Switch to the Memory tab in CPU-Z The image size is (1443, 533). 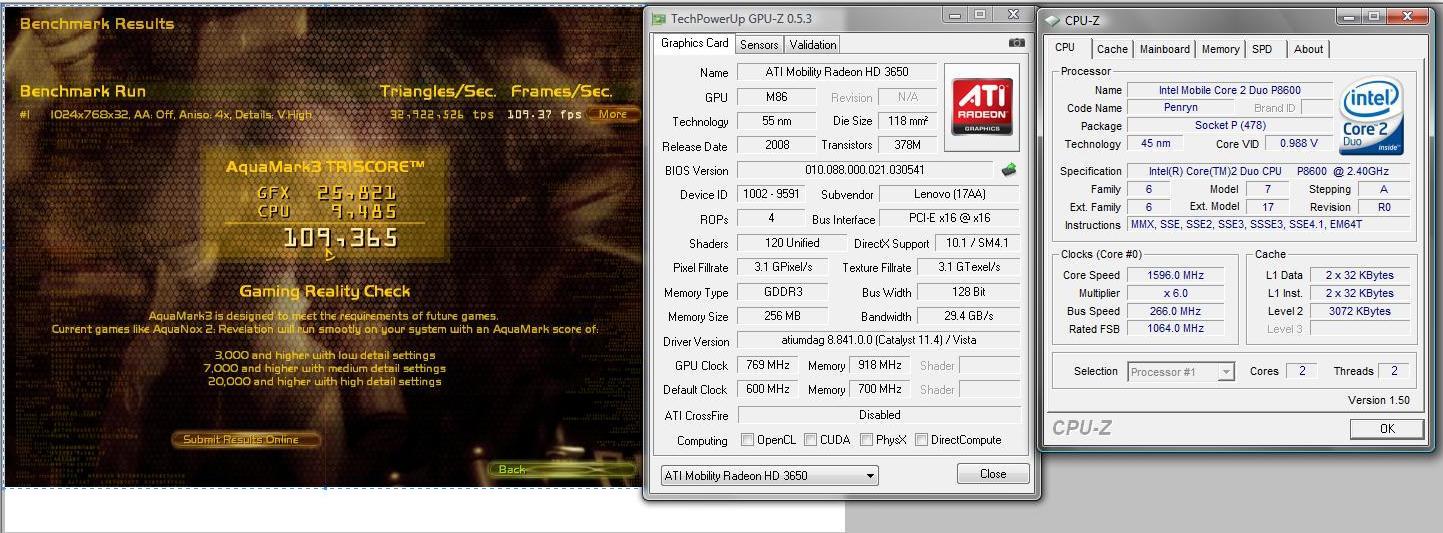click(1220, 49)
